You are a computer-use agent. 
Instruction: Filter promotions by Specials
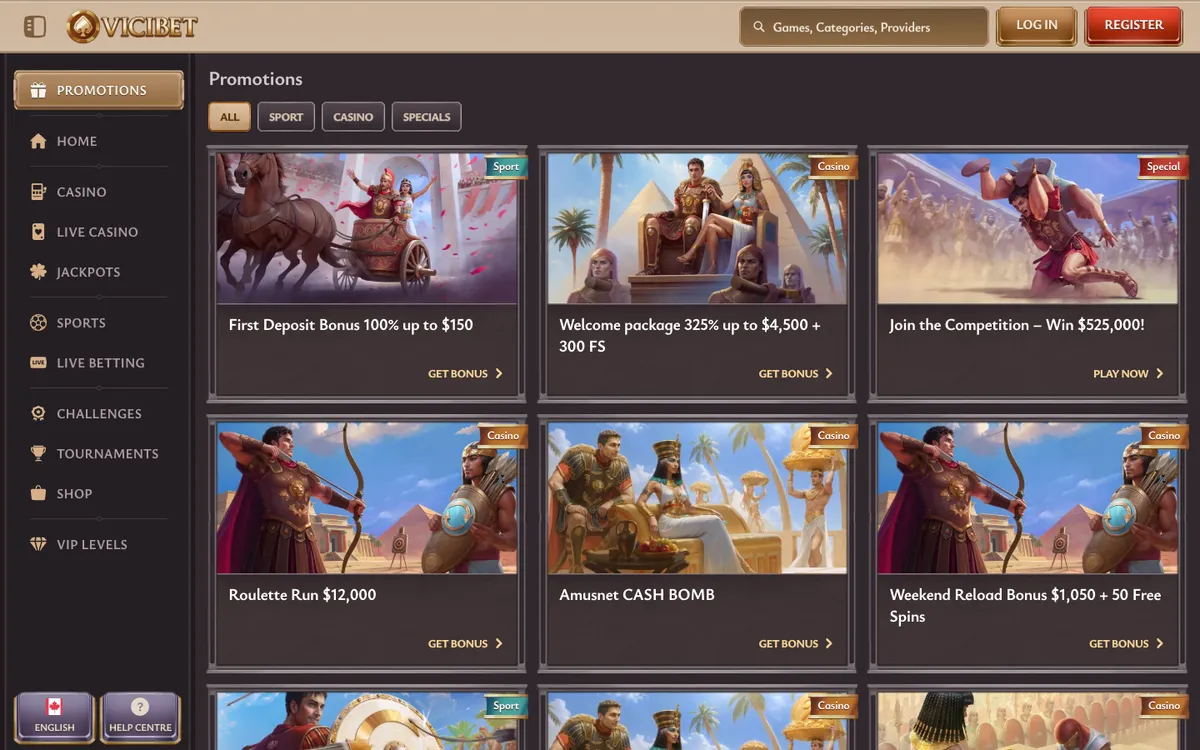[x=427, y=117]
